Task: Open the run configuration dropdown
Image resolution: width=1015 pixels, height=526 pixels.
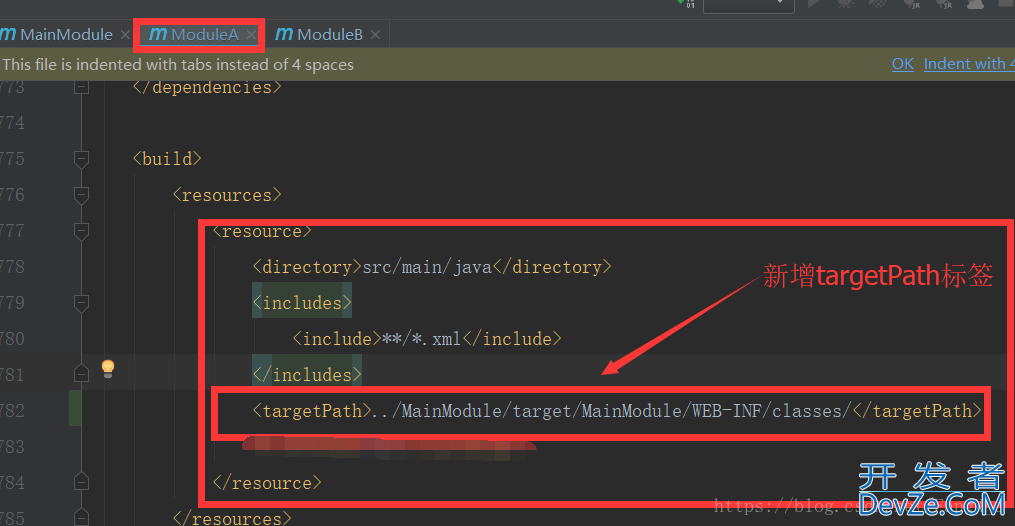Action: pyautogui.click(x=748, y=6)
